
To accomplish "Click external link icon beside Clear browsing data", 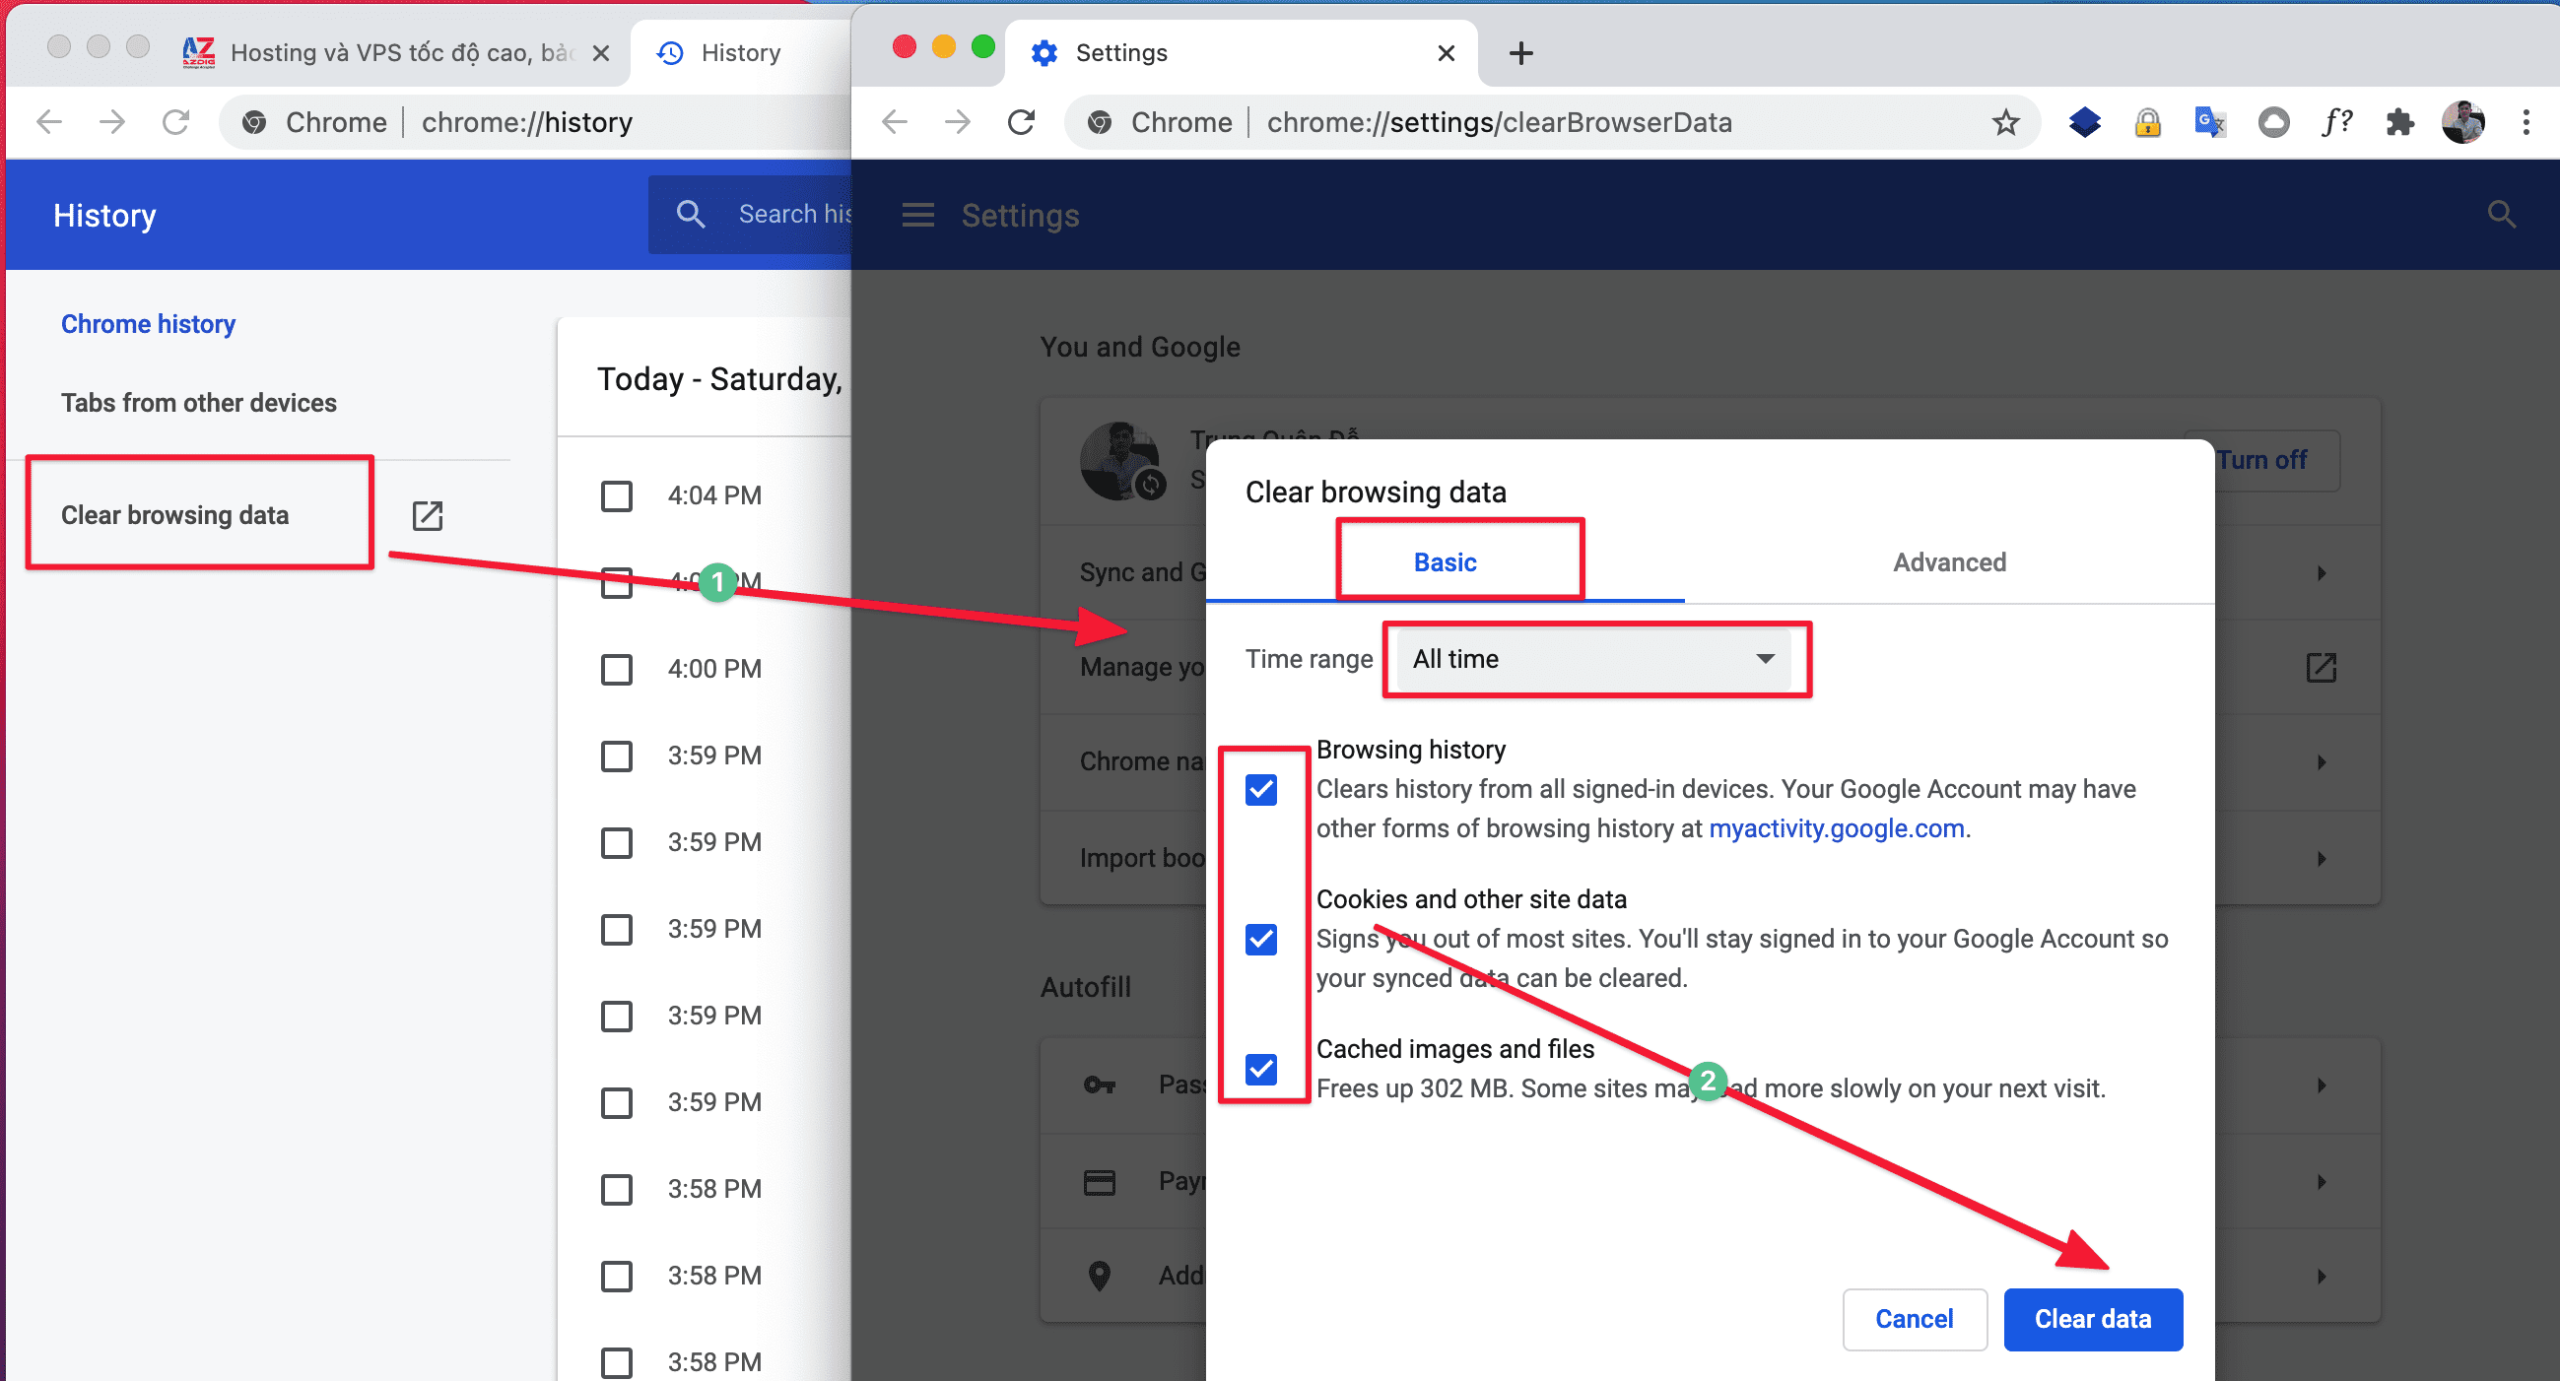I will [x=427, y=515].
